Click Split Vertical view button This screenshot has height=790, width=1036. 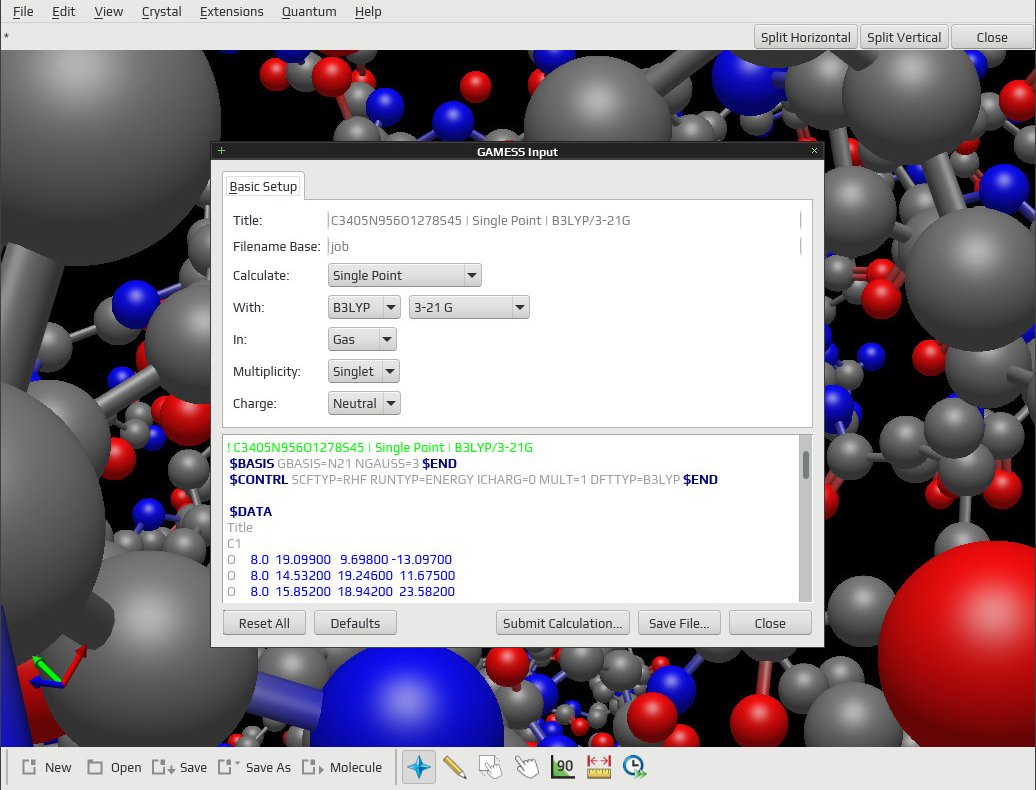point(904,37)
